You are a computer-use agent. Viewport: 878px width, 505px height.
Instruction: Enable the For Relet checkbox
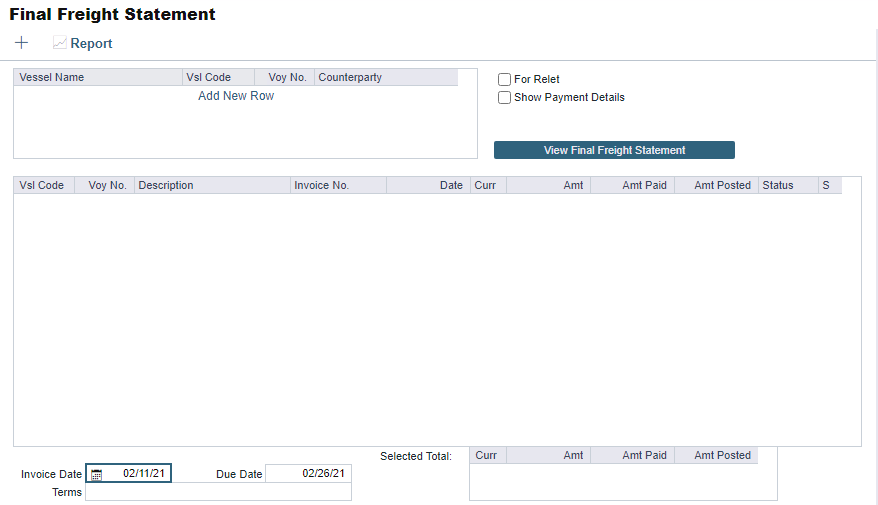coord(505,80)
